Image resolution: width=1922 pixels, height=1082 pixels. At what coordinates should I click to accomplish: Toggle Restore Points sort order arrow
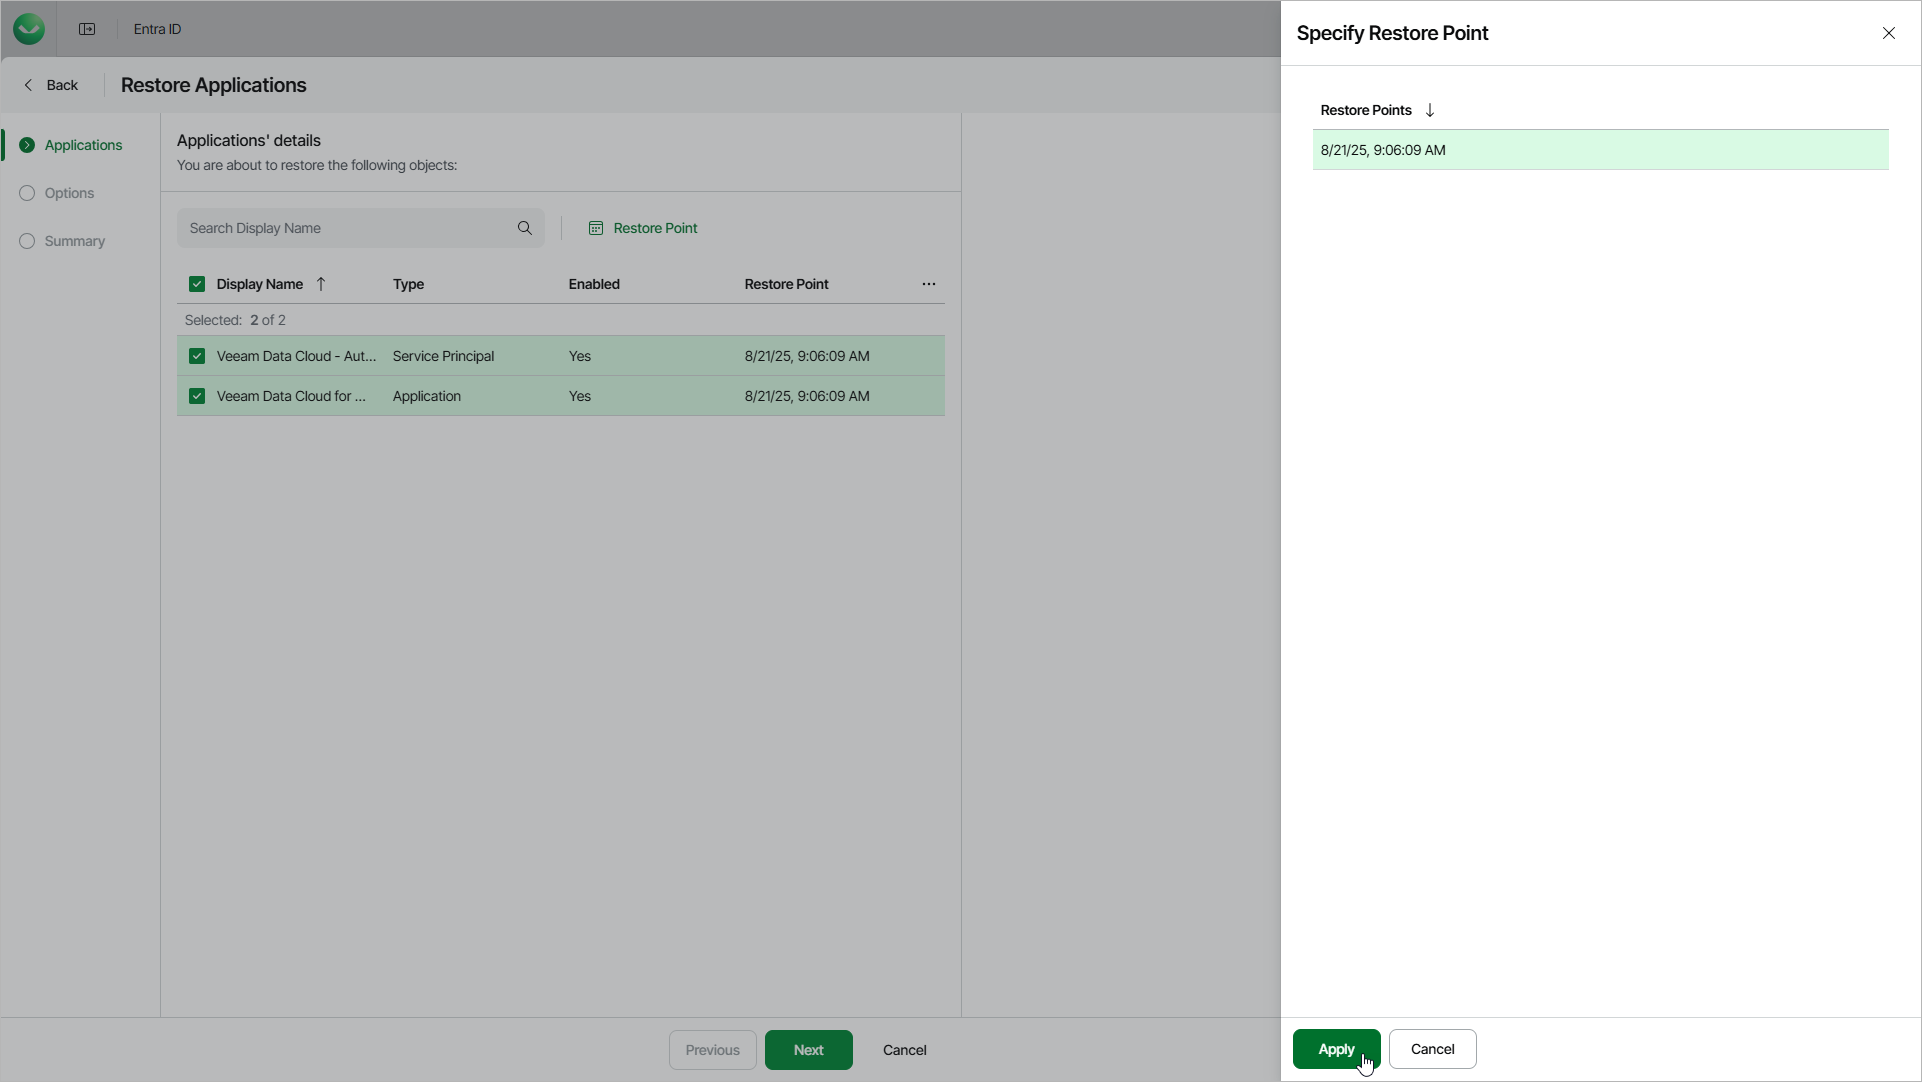(1430, 110)
